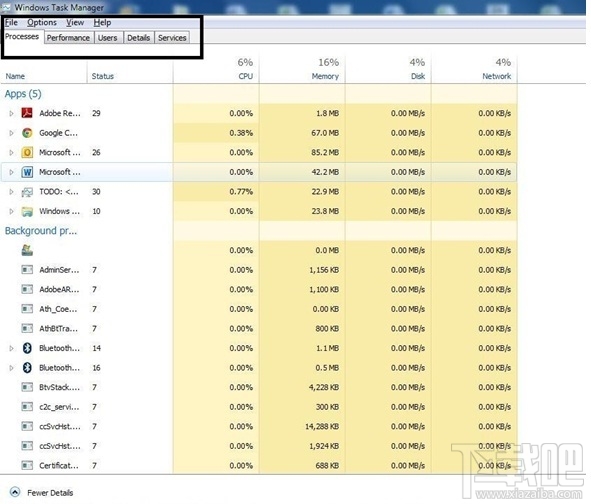Viewport: 591px width, 504px height.
Task: Expand the Bluetooth process with status 16
Action: [11, 368]
